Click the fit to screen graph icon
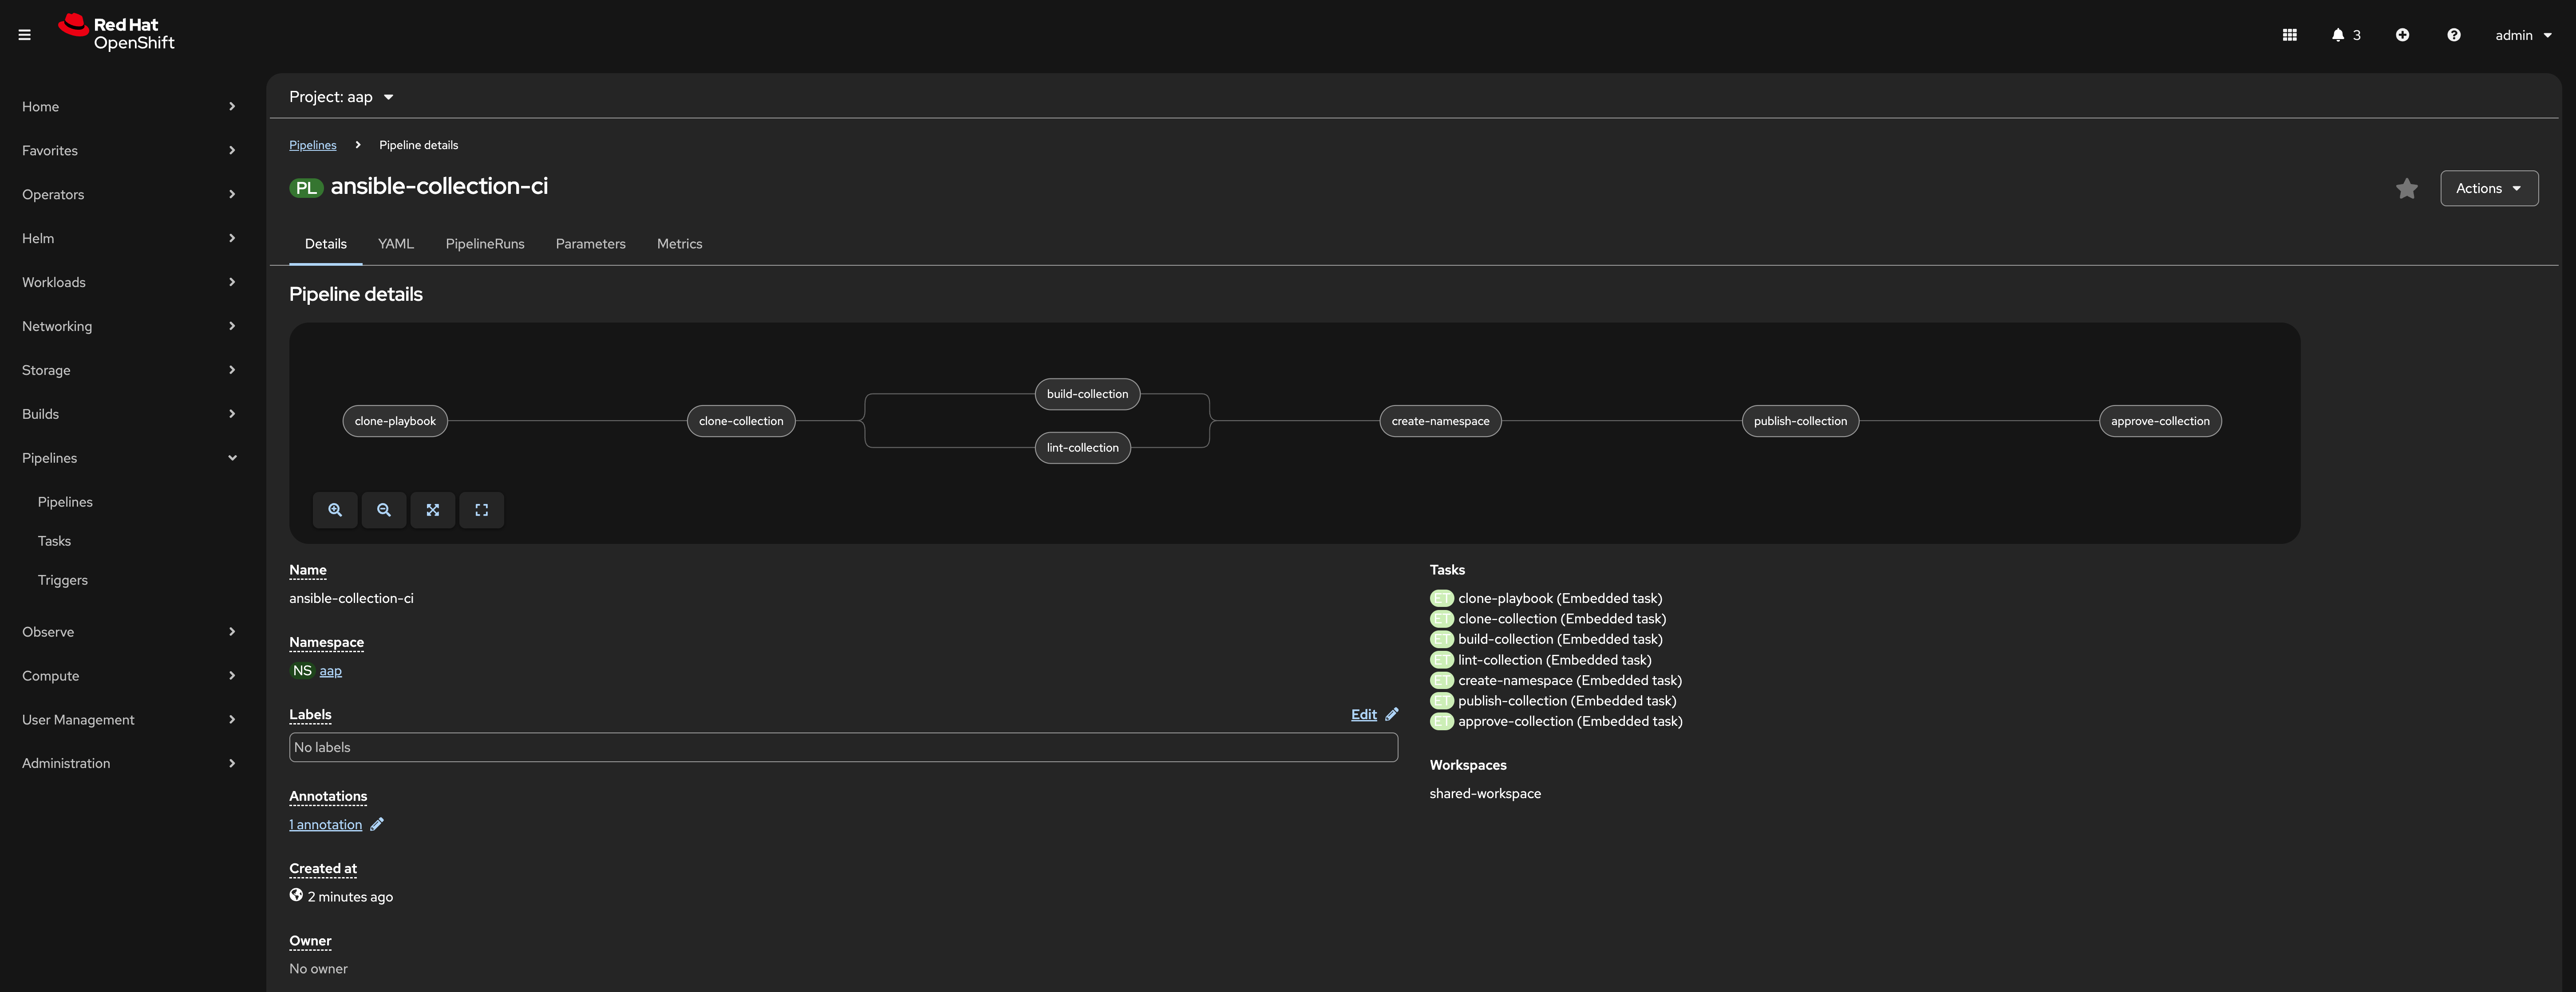The height and width of the screenshot is (992, 2576). tap(433, 510)
